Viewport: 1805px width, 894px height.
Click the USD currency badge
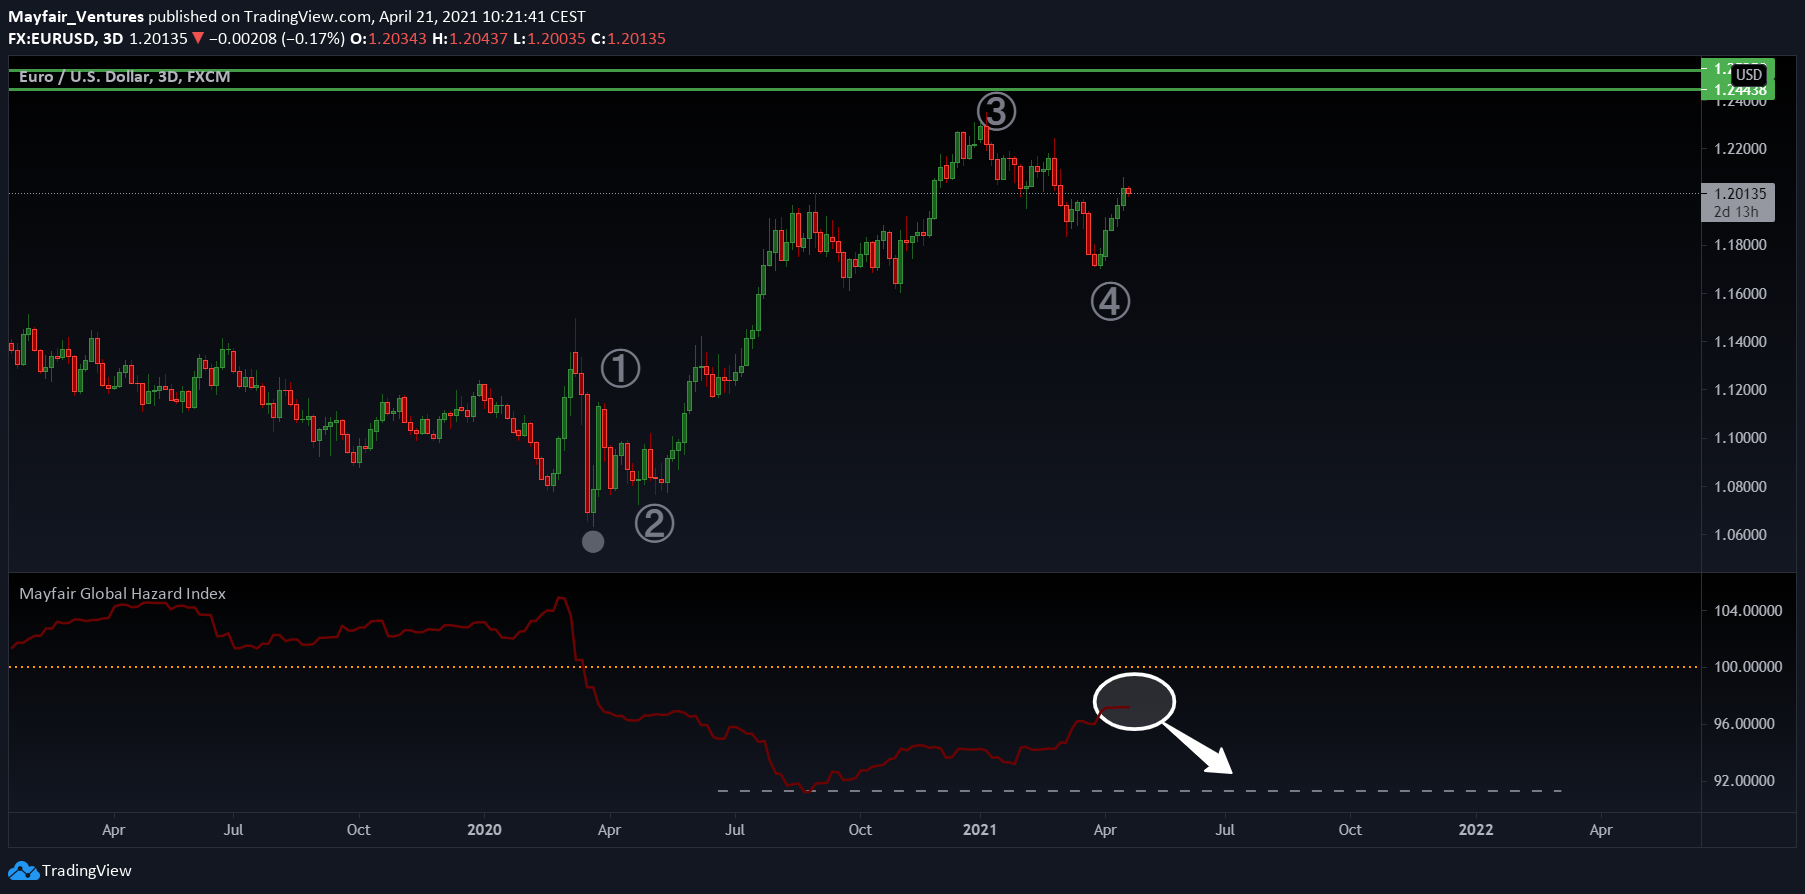[1749, 75]
